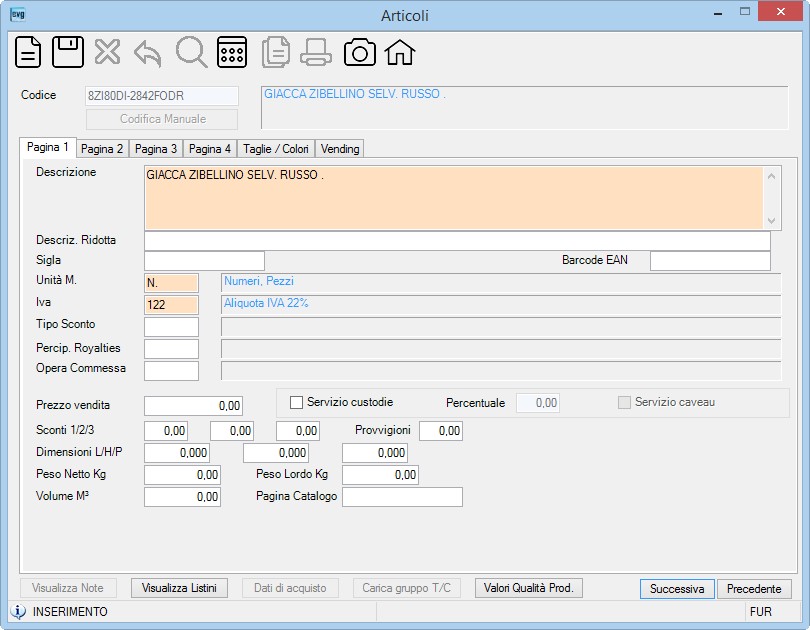Click the camera snapshot icon
This screenshot has height=630, width=810.
(x=360, y=52)
